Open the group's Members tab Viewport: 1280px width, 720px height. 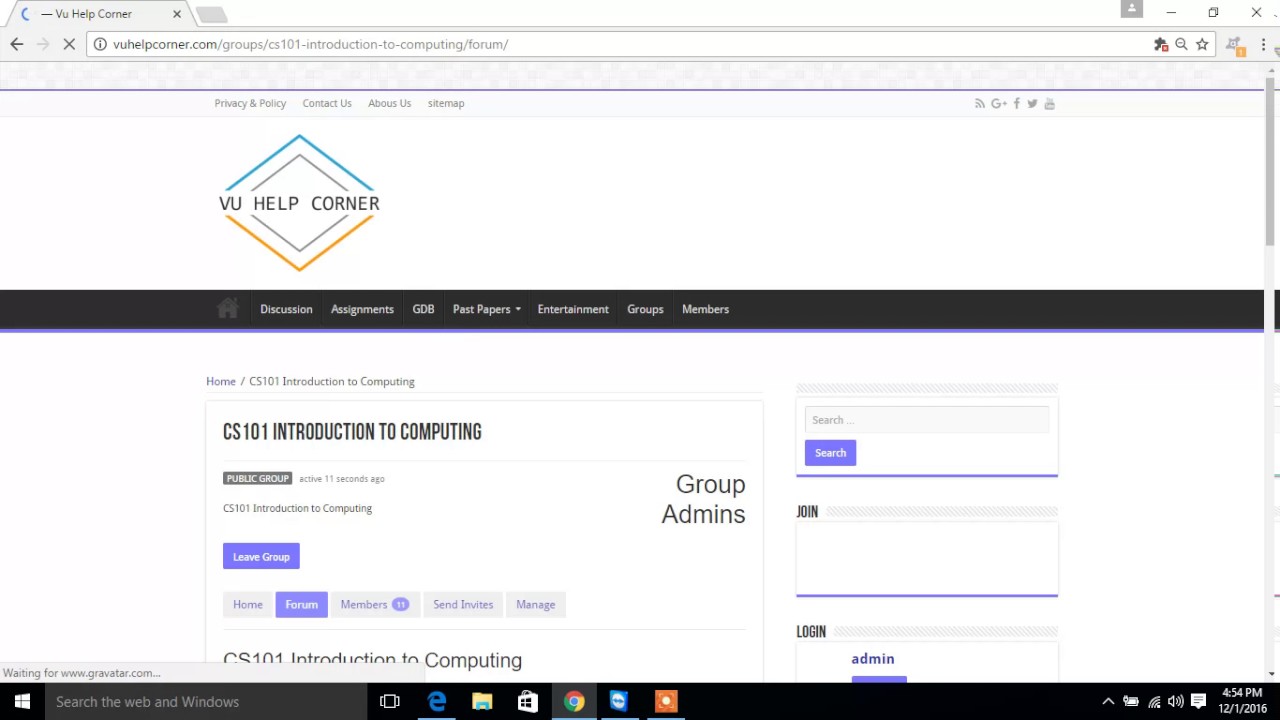374,604
